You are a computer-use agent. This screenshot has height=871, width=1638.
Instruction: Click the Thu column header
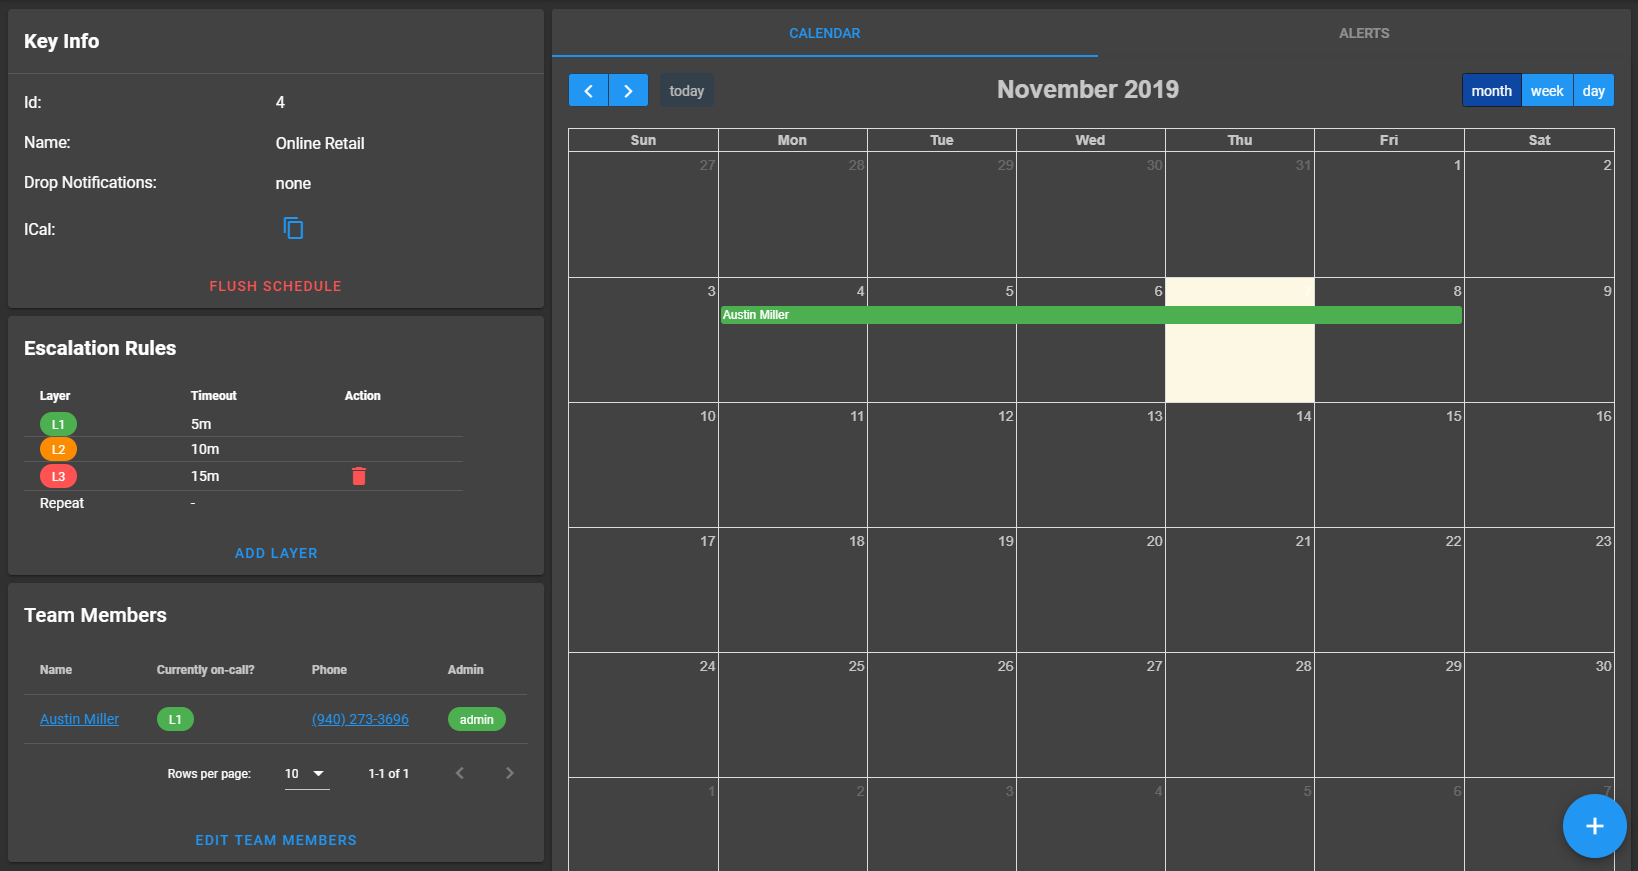point(1240,140)
